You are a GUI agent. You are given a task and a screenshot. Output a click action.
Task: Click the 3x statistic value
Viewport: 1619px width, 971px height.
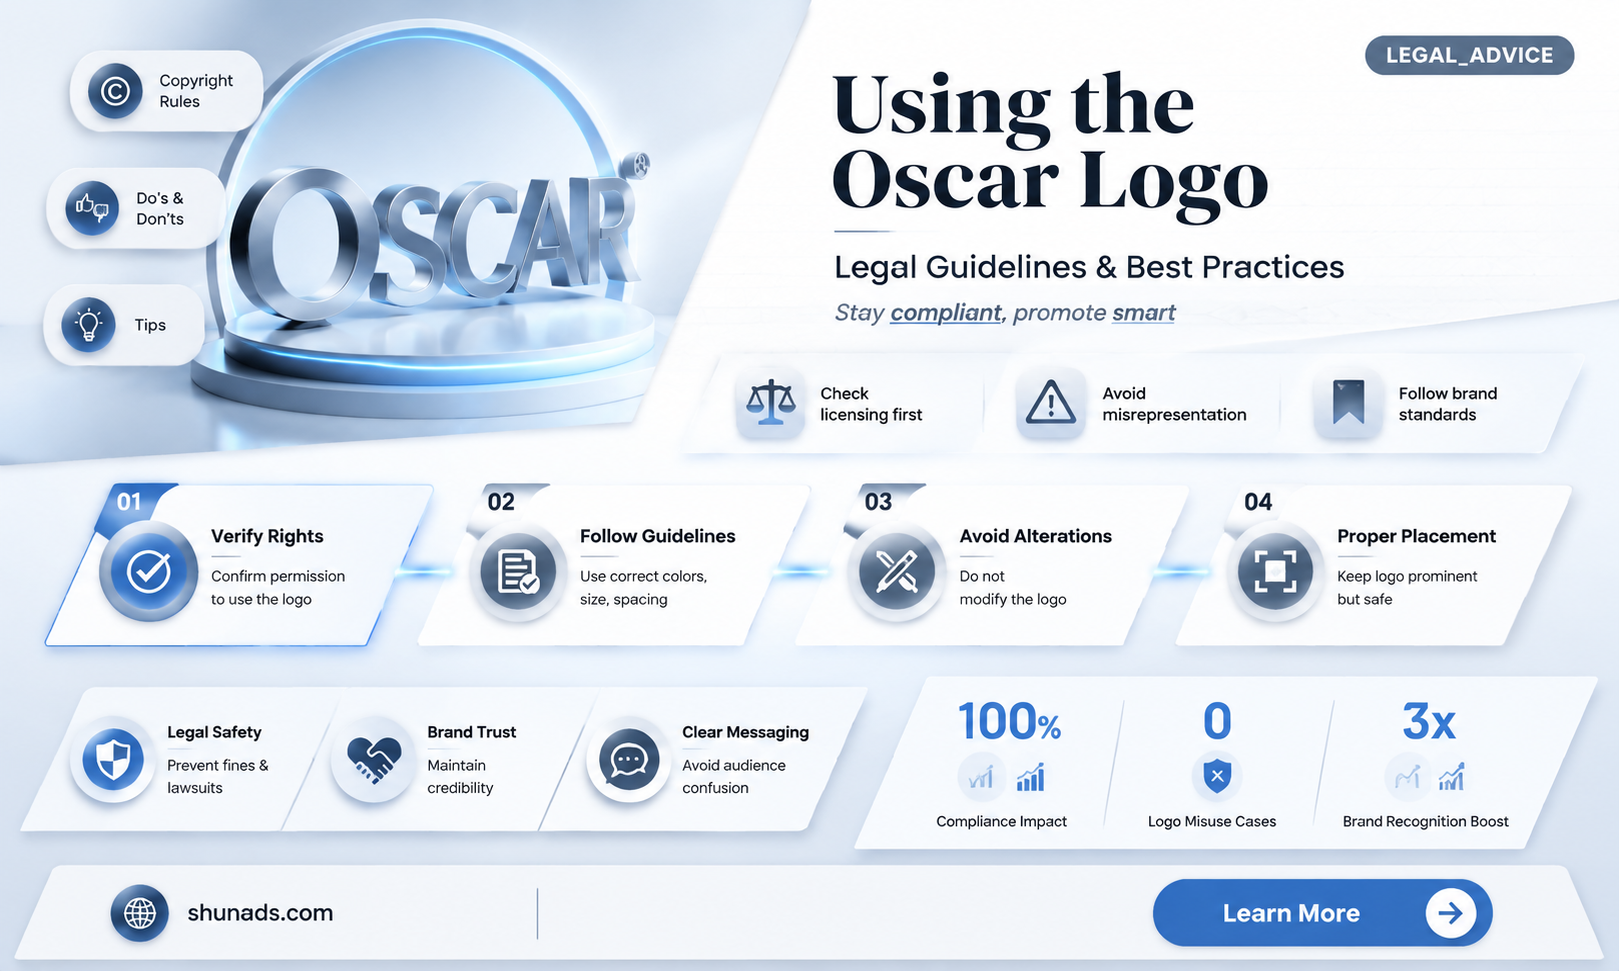[x=1428, y=721]
